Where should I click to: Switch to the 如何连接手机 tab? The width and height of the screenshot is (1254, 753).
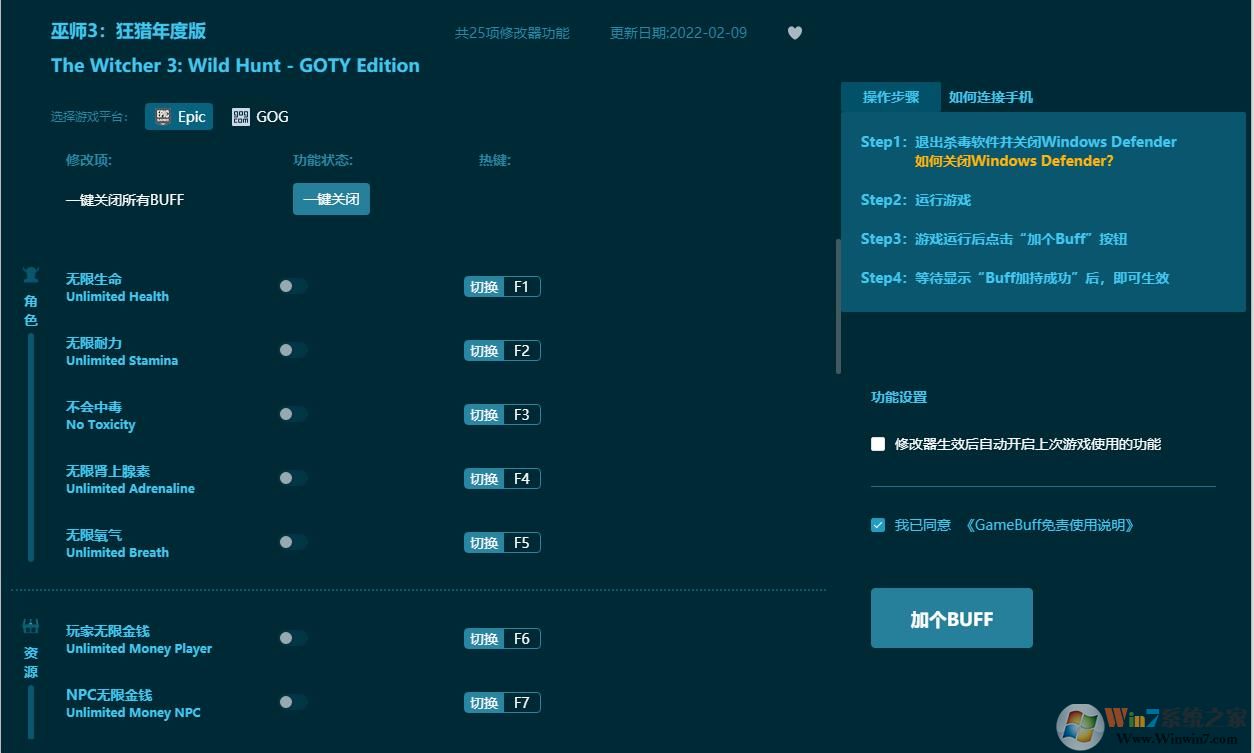[x=989, y=97]
